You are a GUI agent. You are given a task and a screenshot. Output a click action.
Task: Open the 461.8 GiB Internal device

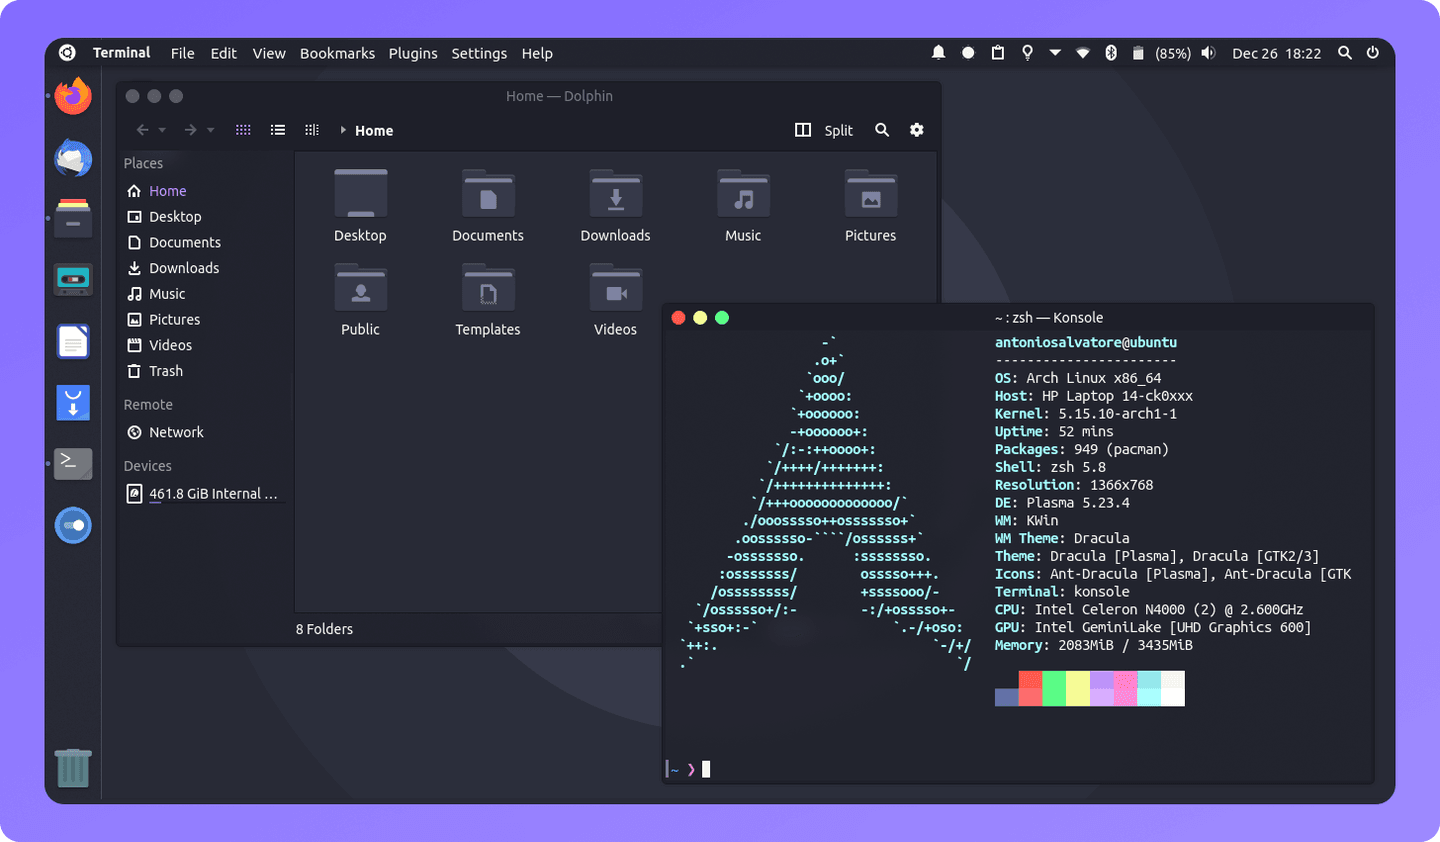205,493
